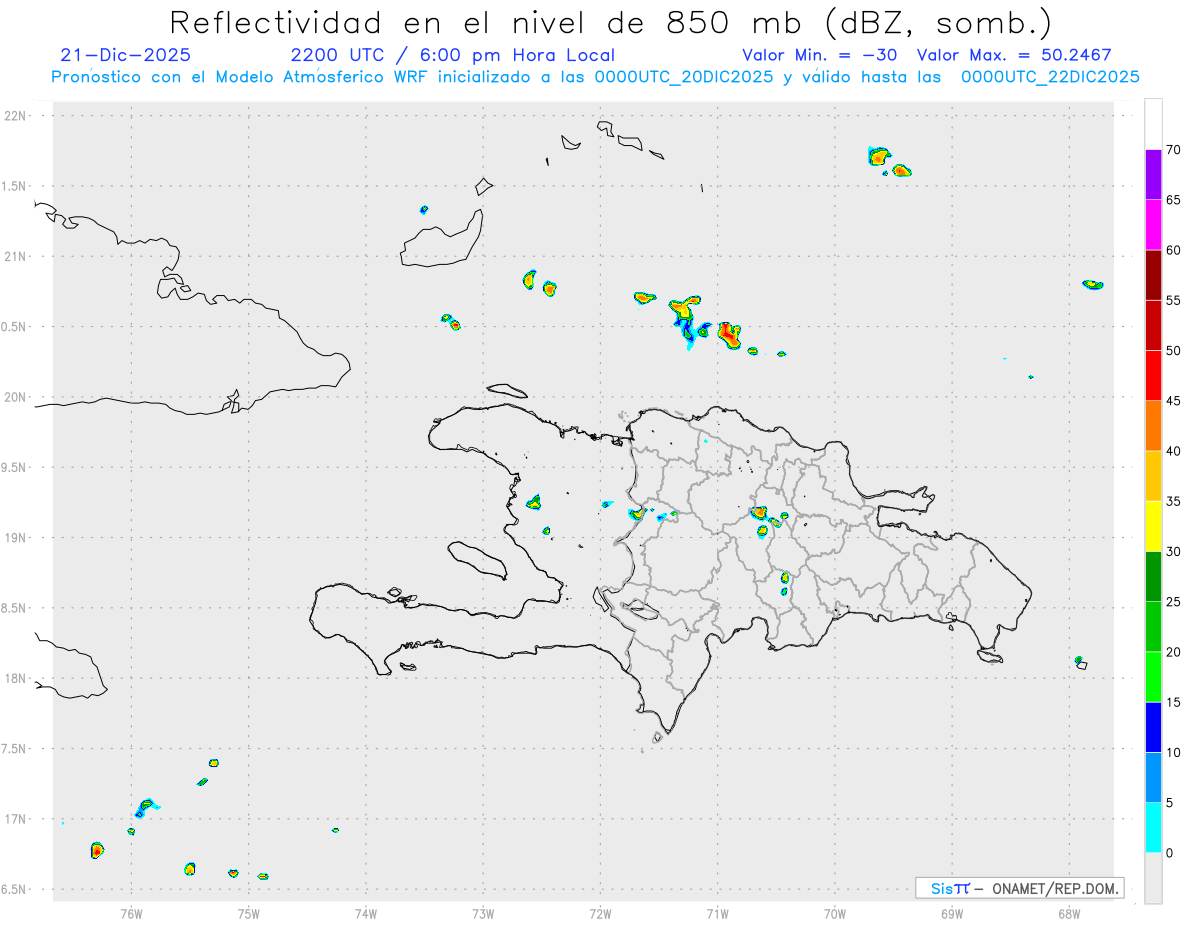
Task: Click the gold 35–40 dBZ colorbar segment
Action: [1153, 476]
